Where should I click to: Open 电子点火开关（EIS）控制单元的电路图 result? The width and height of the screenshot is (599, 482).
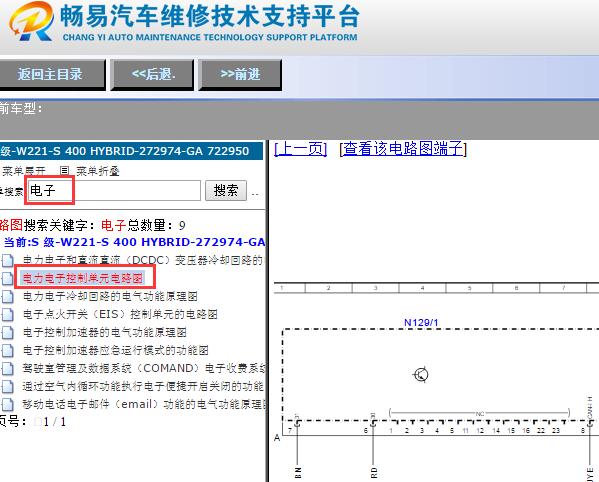coord(120,314)
